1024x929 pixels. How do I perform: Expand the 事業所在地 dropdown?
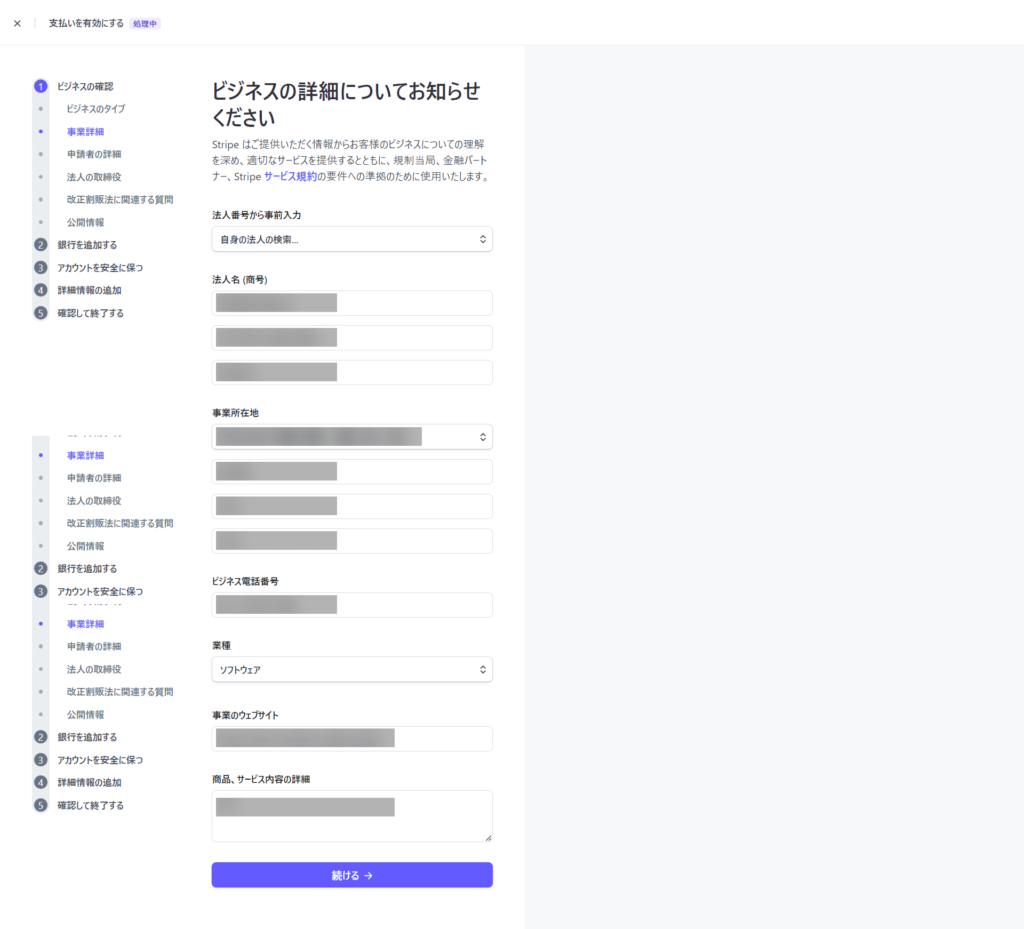[351, 437]
